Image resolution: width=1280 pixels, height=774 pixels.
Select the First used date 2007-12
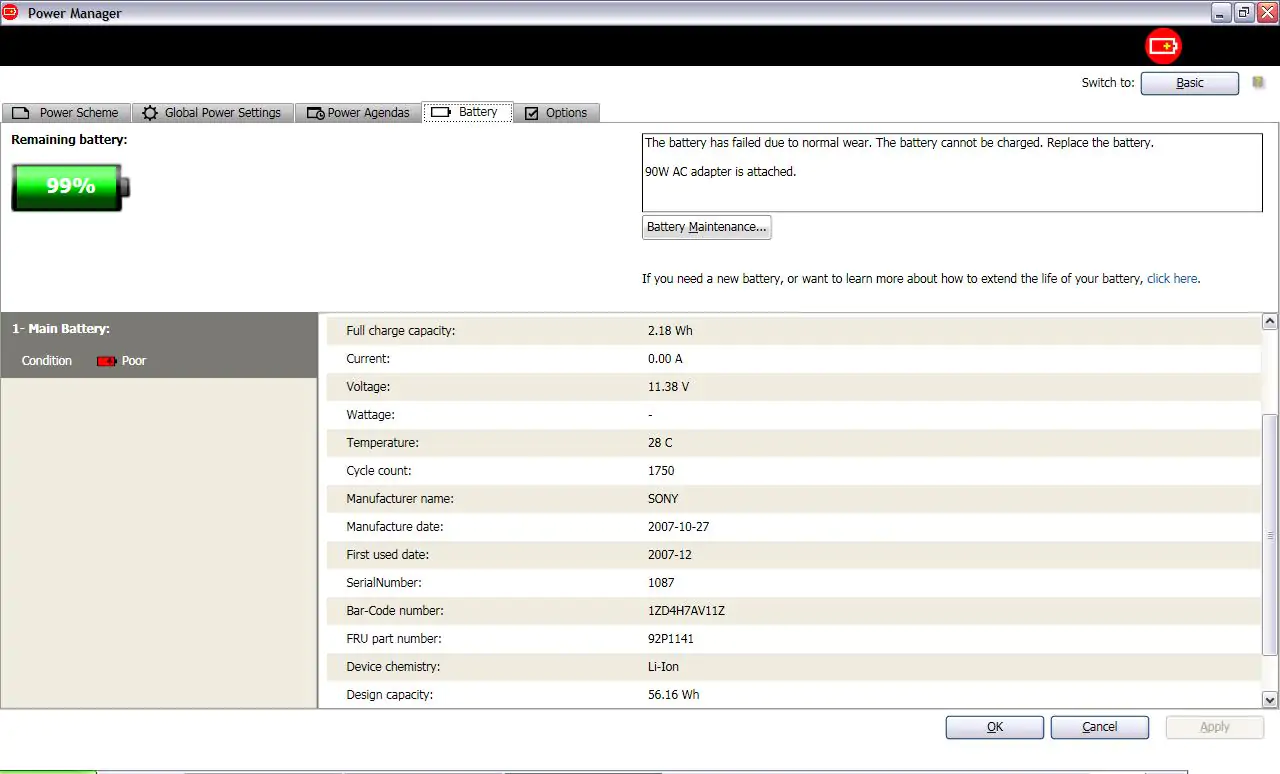(x=670, y=555)
